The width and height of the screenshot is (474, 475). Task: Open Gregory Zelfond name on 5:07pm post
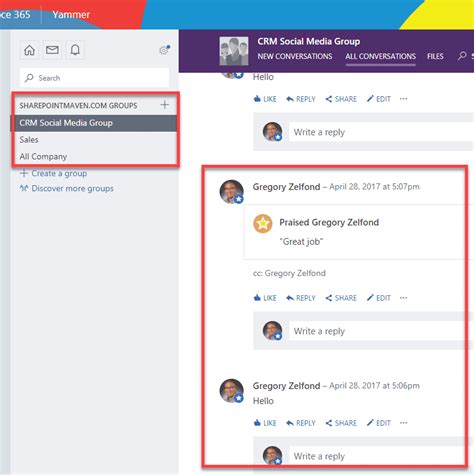[286, 187]
